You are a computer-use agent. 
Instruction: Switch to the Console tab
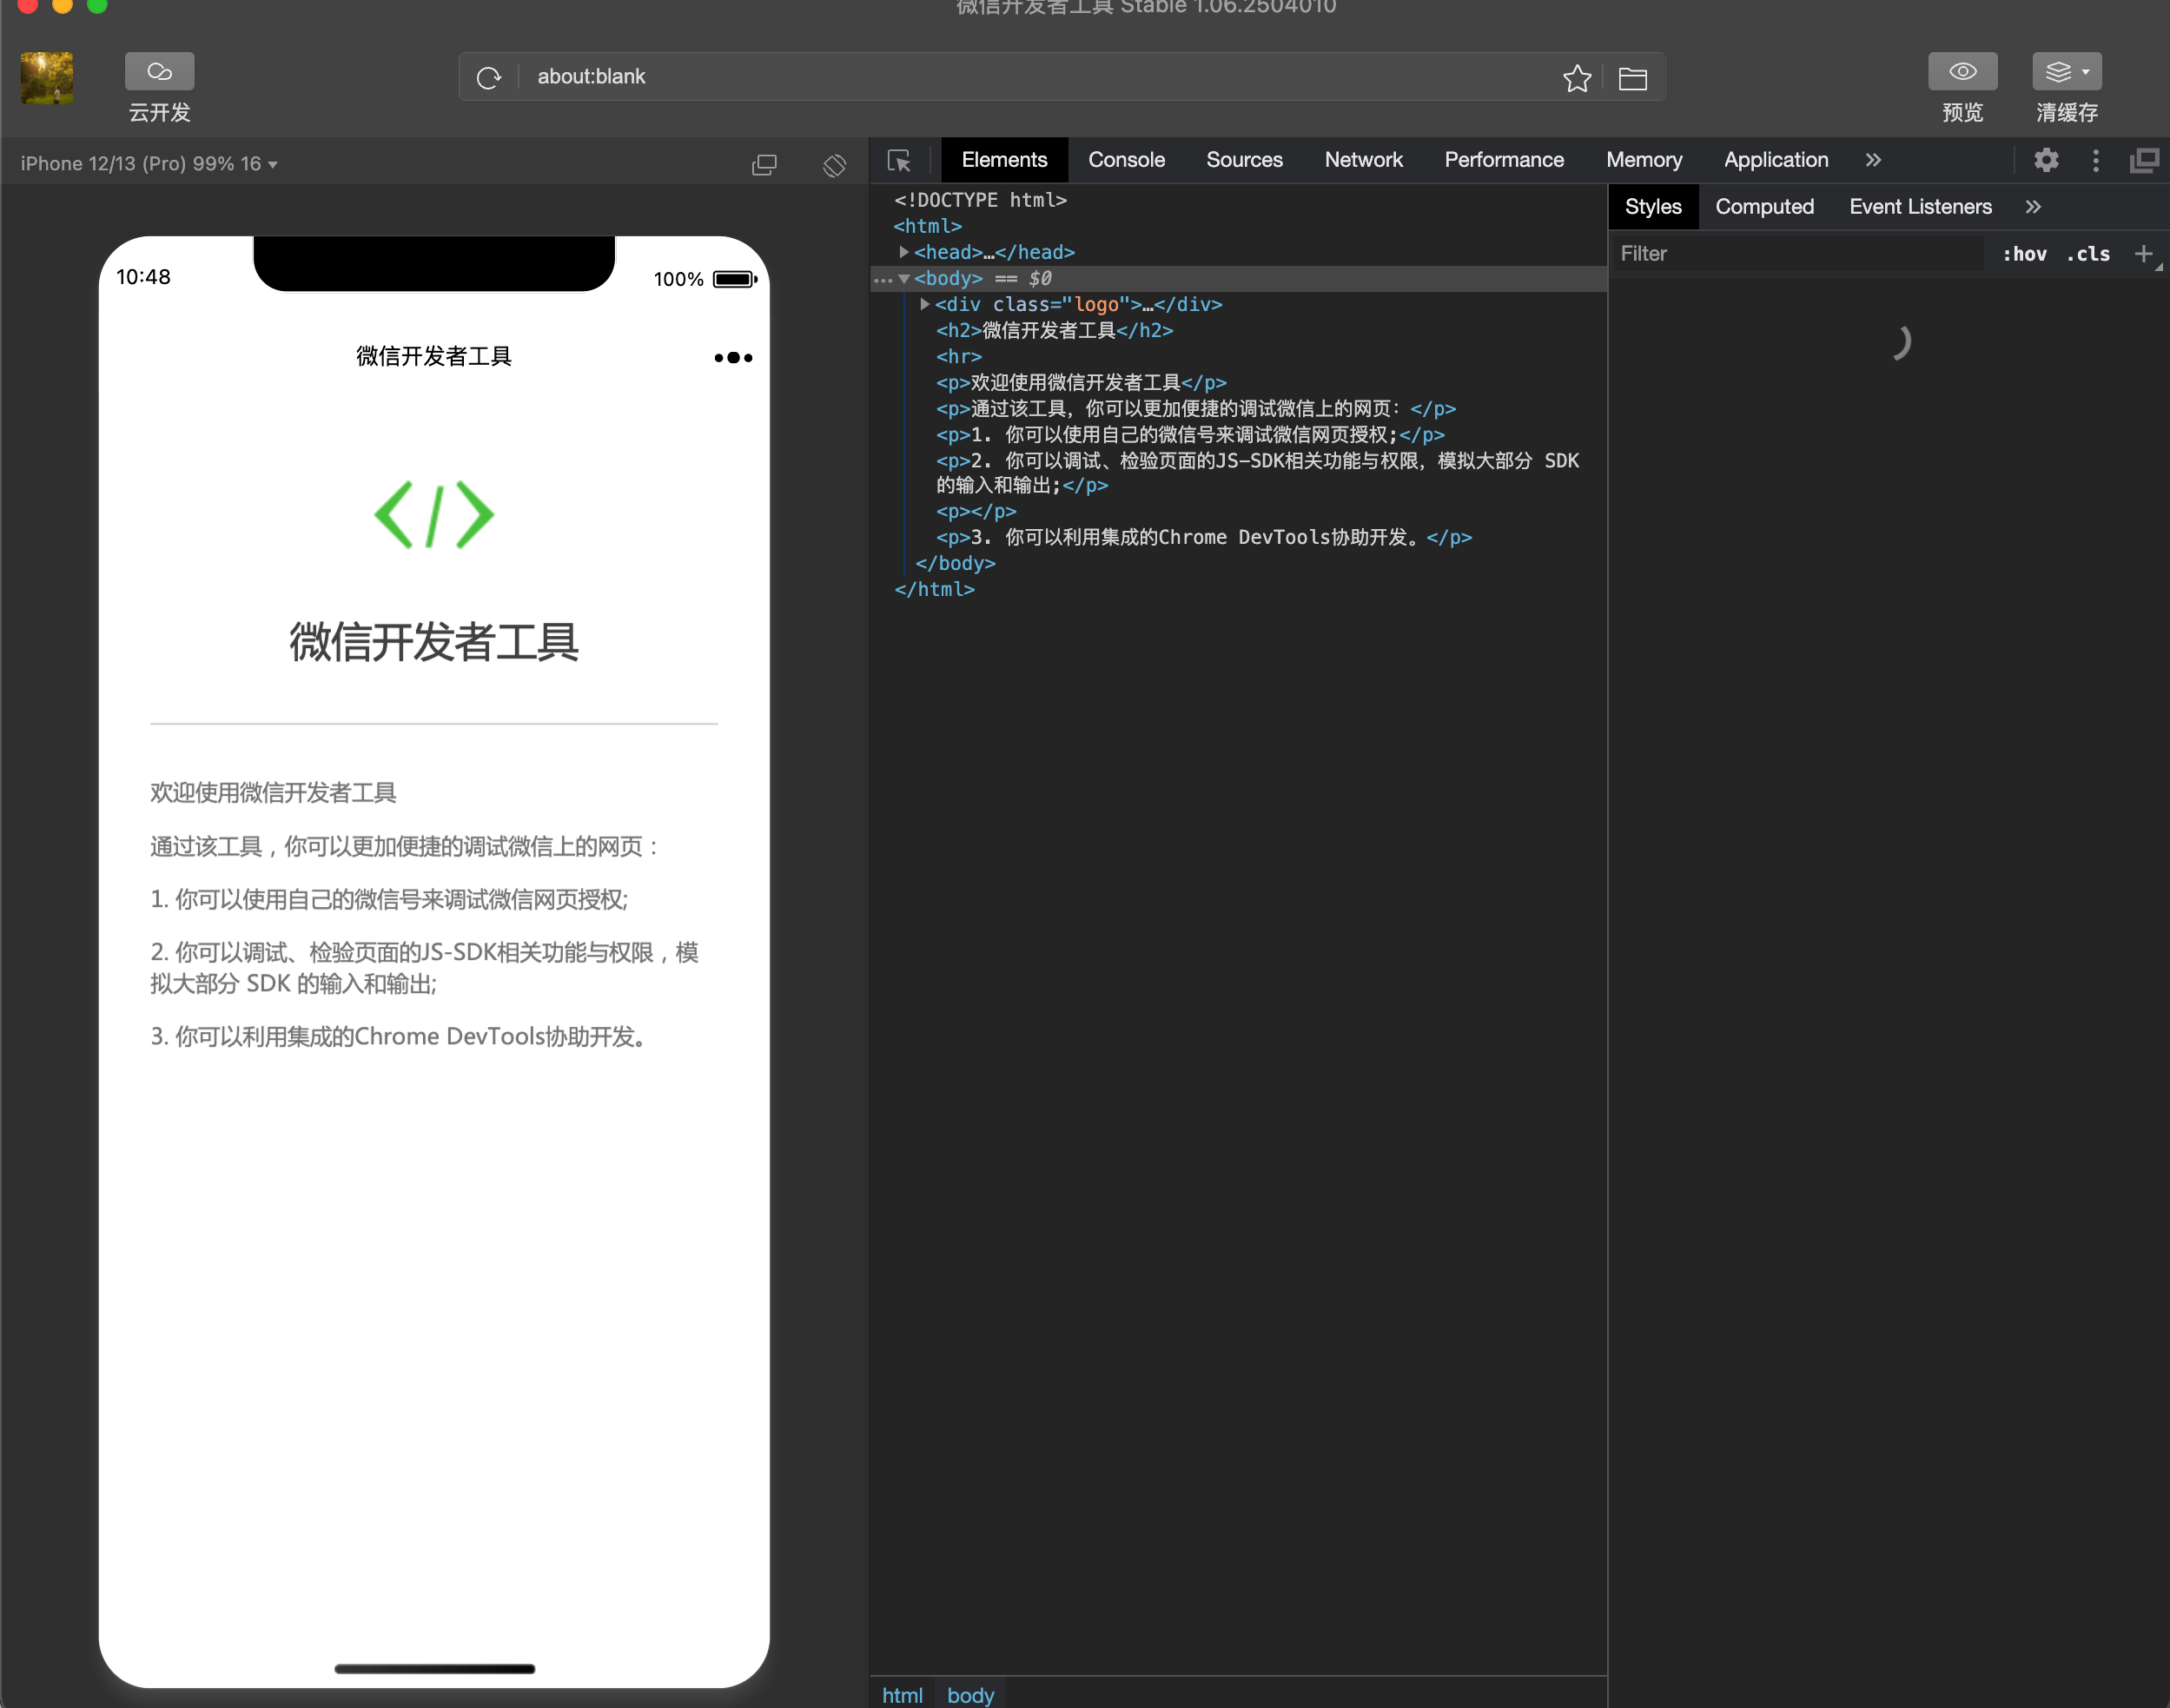click(x=1126, y=160)
